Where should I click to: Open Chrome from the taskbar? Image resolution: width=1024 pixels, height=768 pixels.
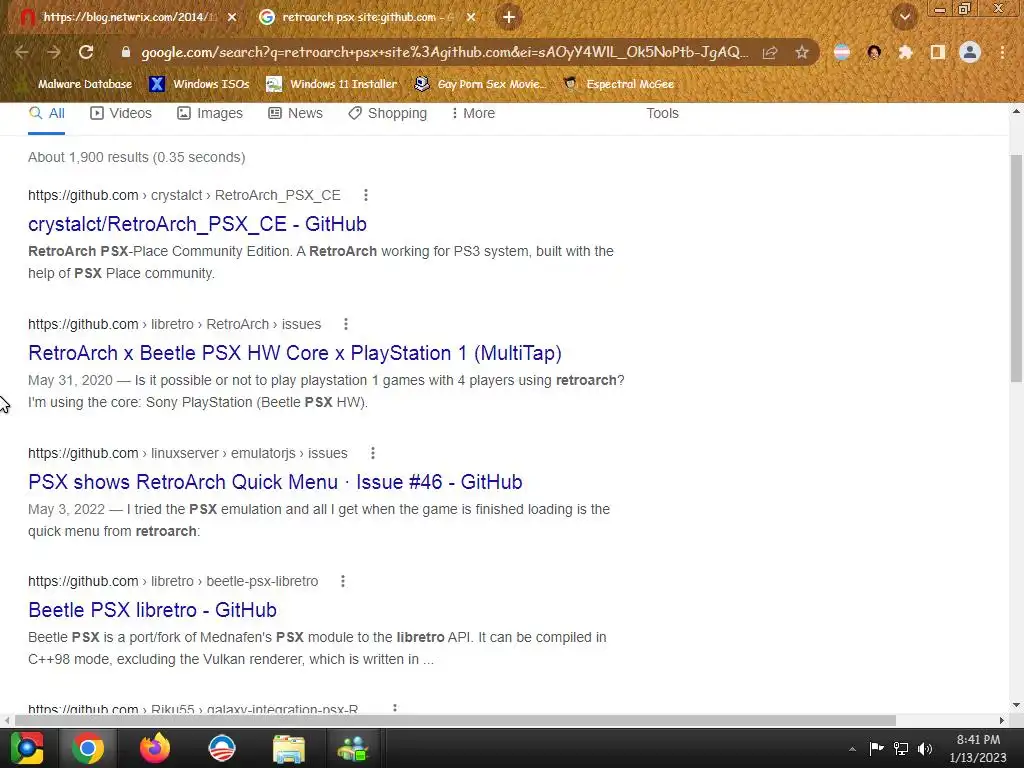click(x=88, y=748)
